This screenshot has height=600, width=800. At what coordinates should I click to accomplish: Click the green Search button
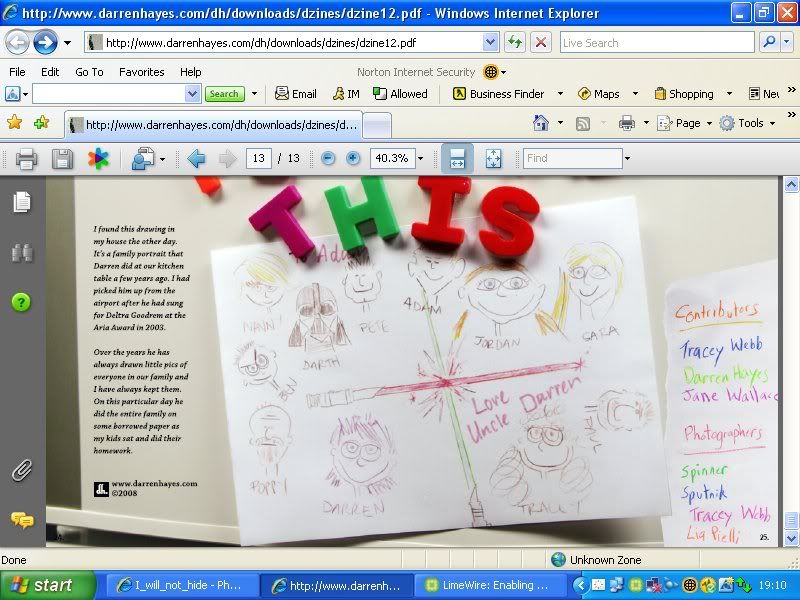click(224, 94)
